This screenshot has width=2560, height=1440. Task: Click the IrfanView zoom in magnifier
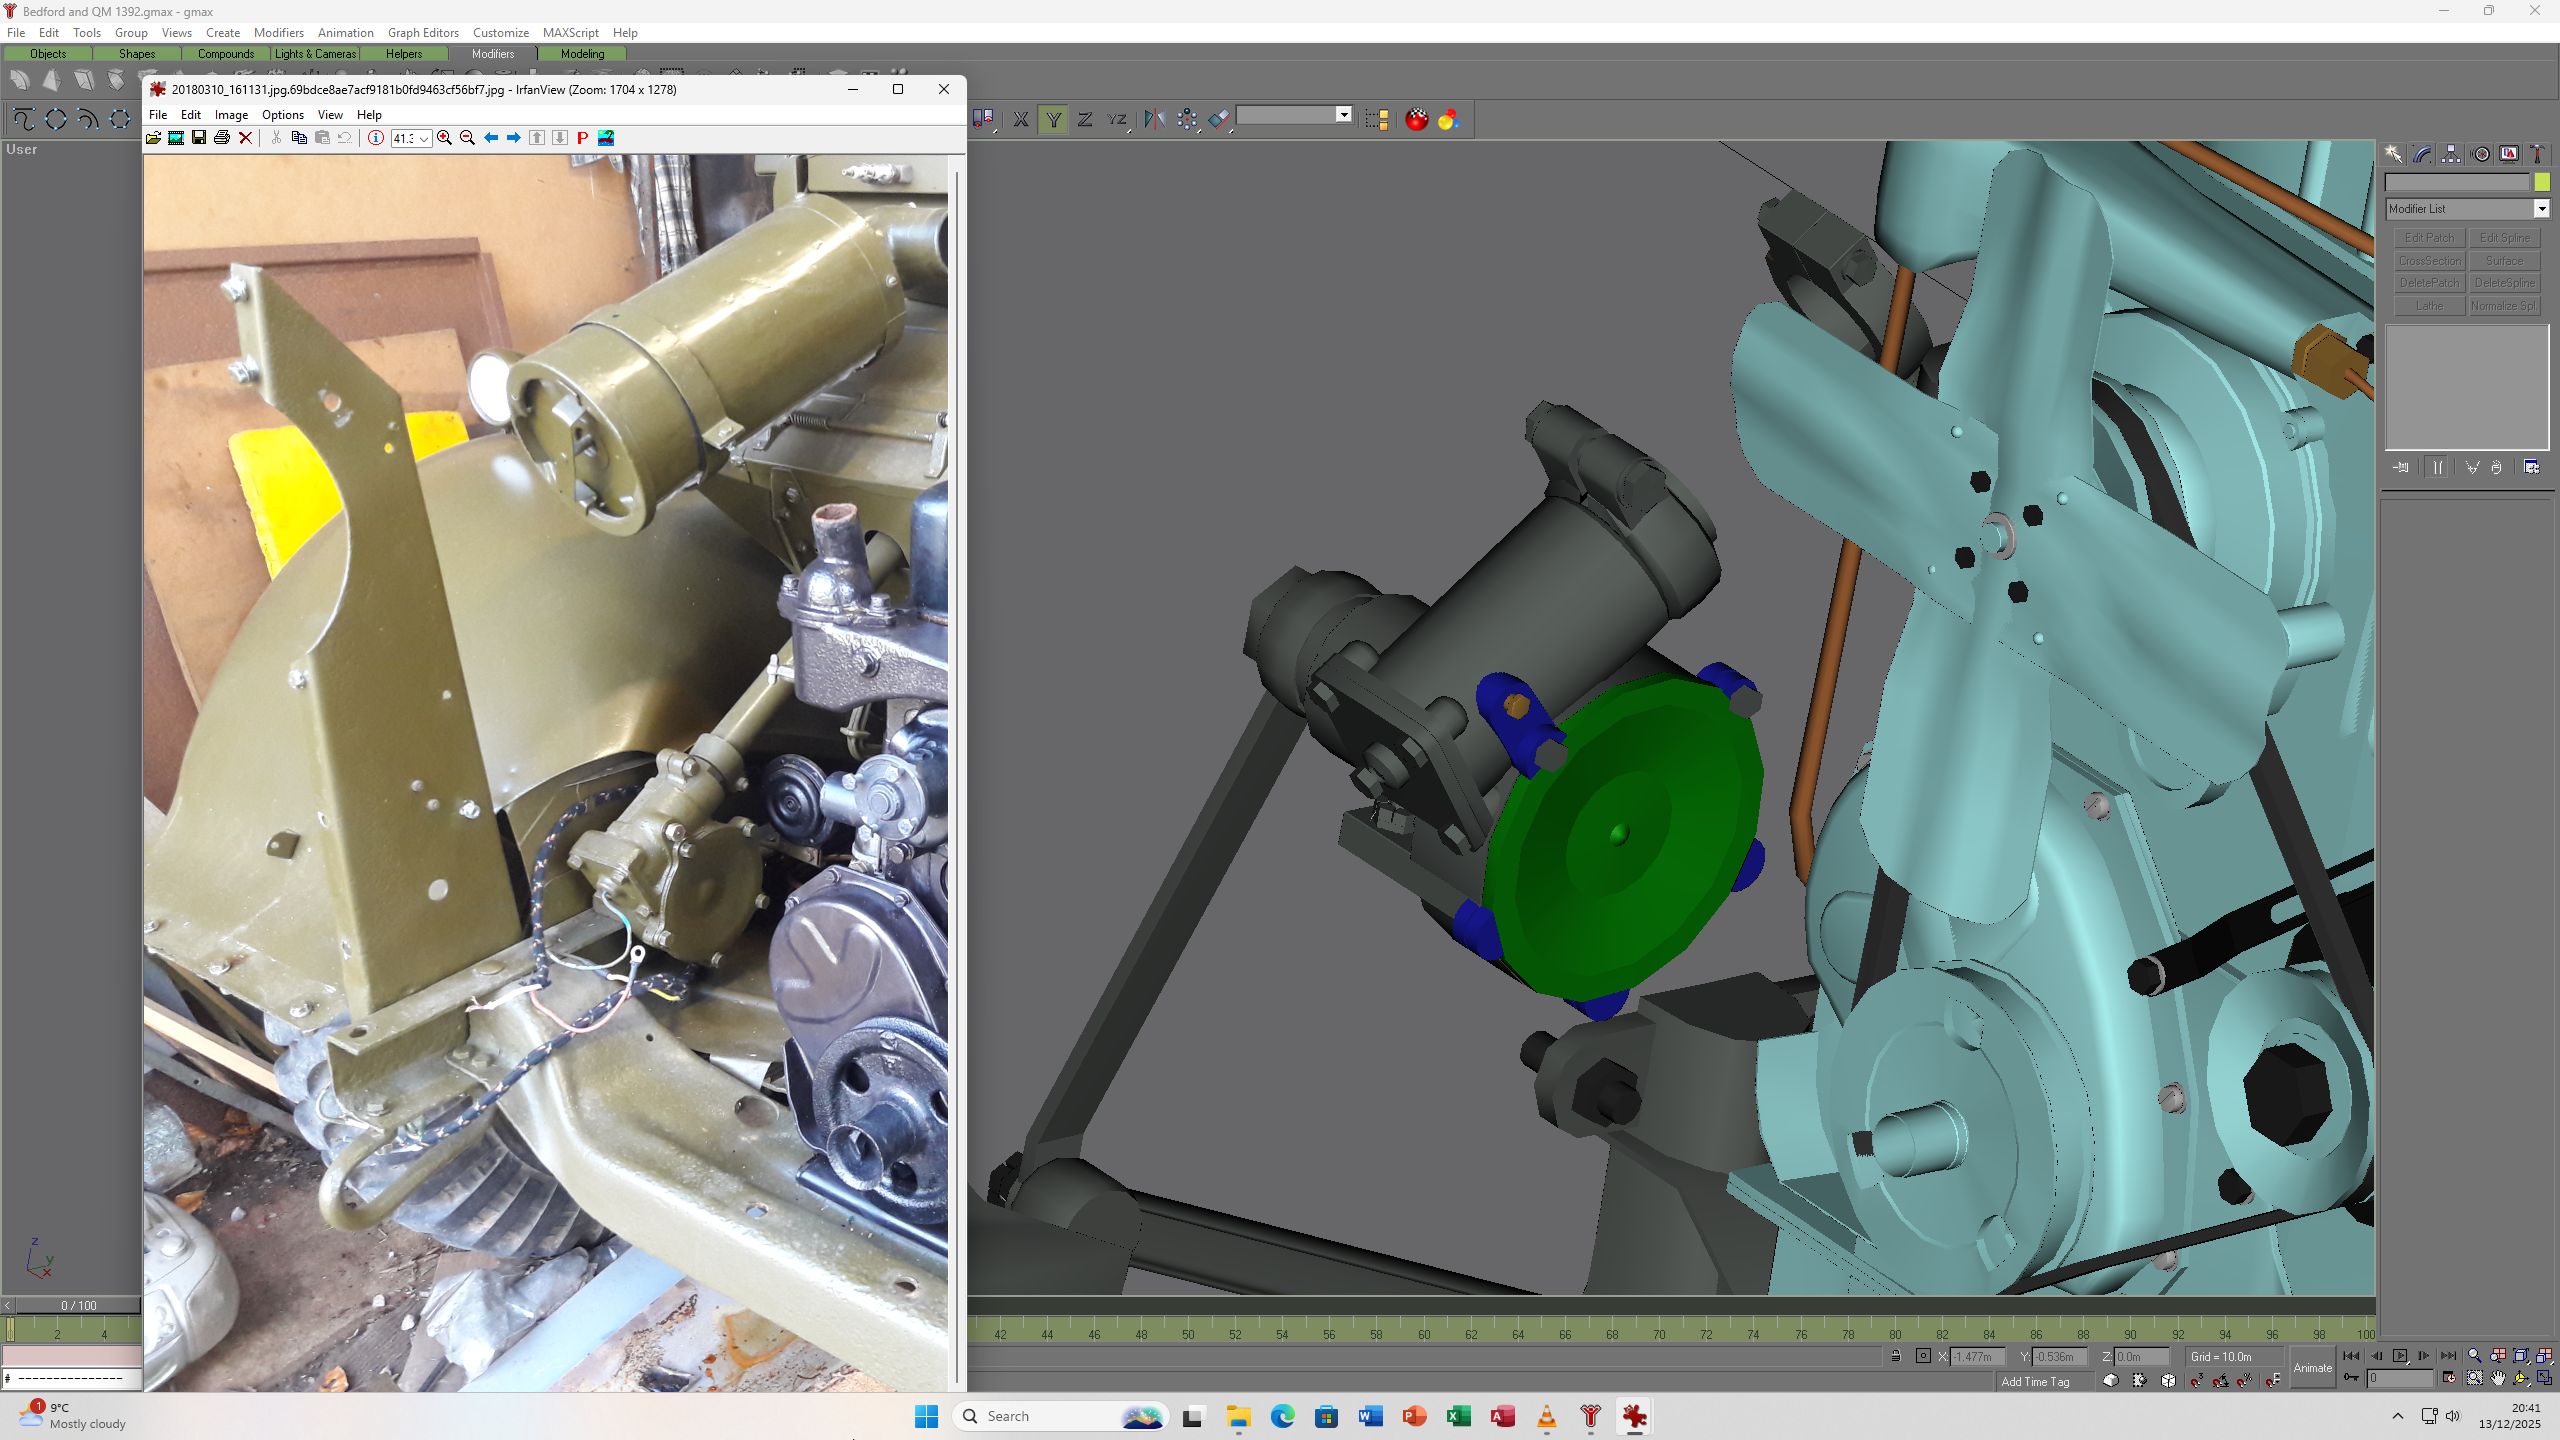[444, 138]
